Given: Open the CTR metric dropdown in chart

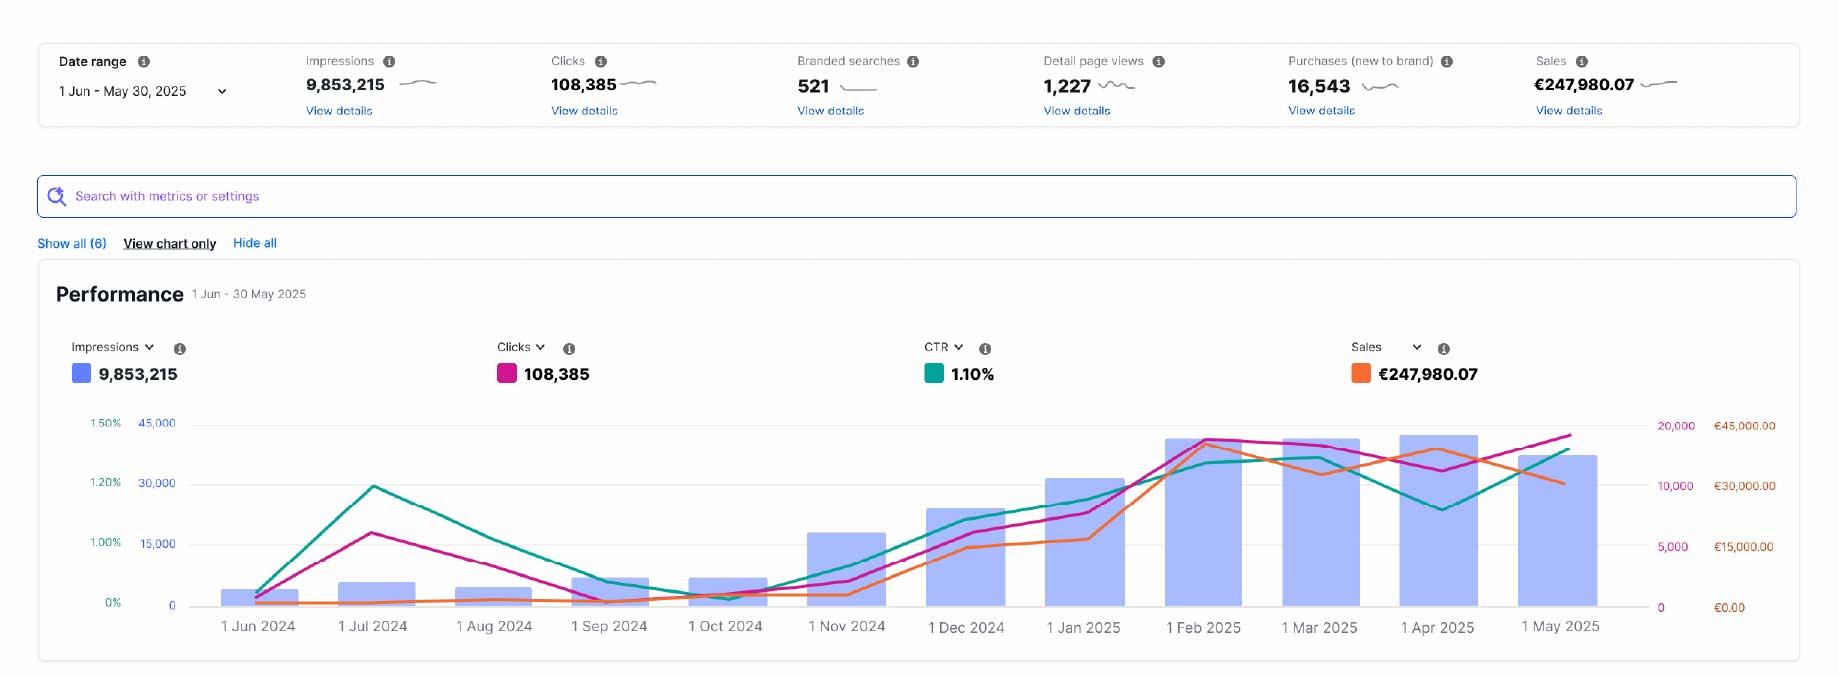Looking at the screenshot, I should point(944,347).
